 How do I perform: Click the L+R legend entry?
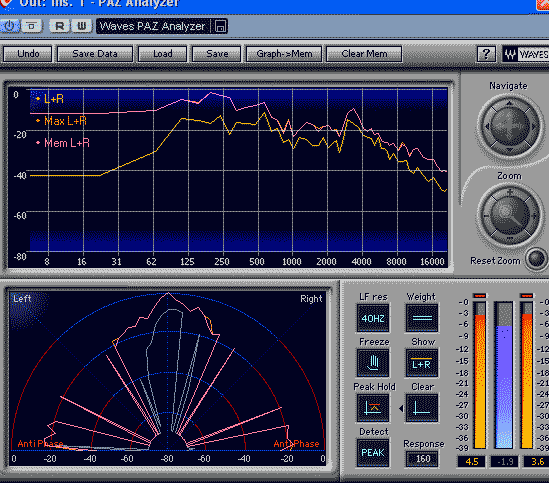point(50,99)
